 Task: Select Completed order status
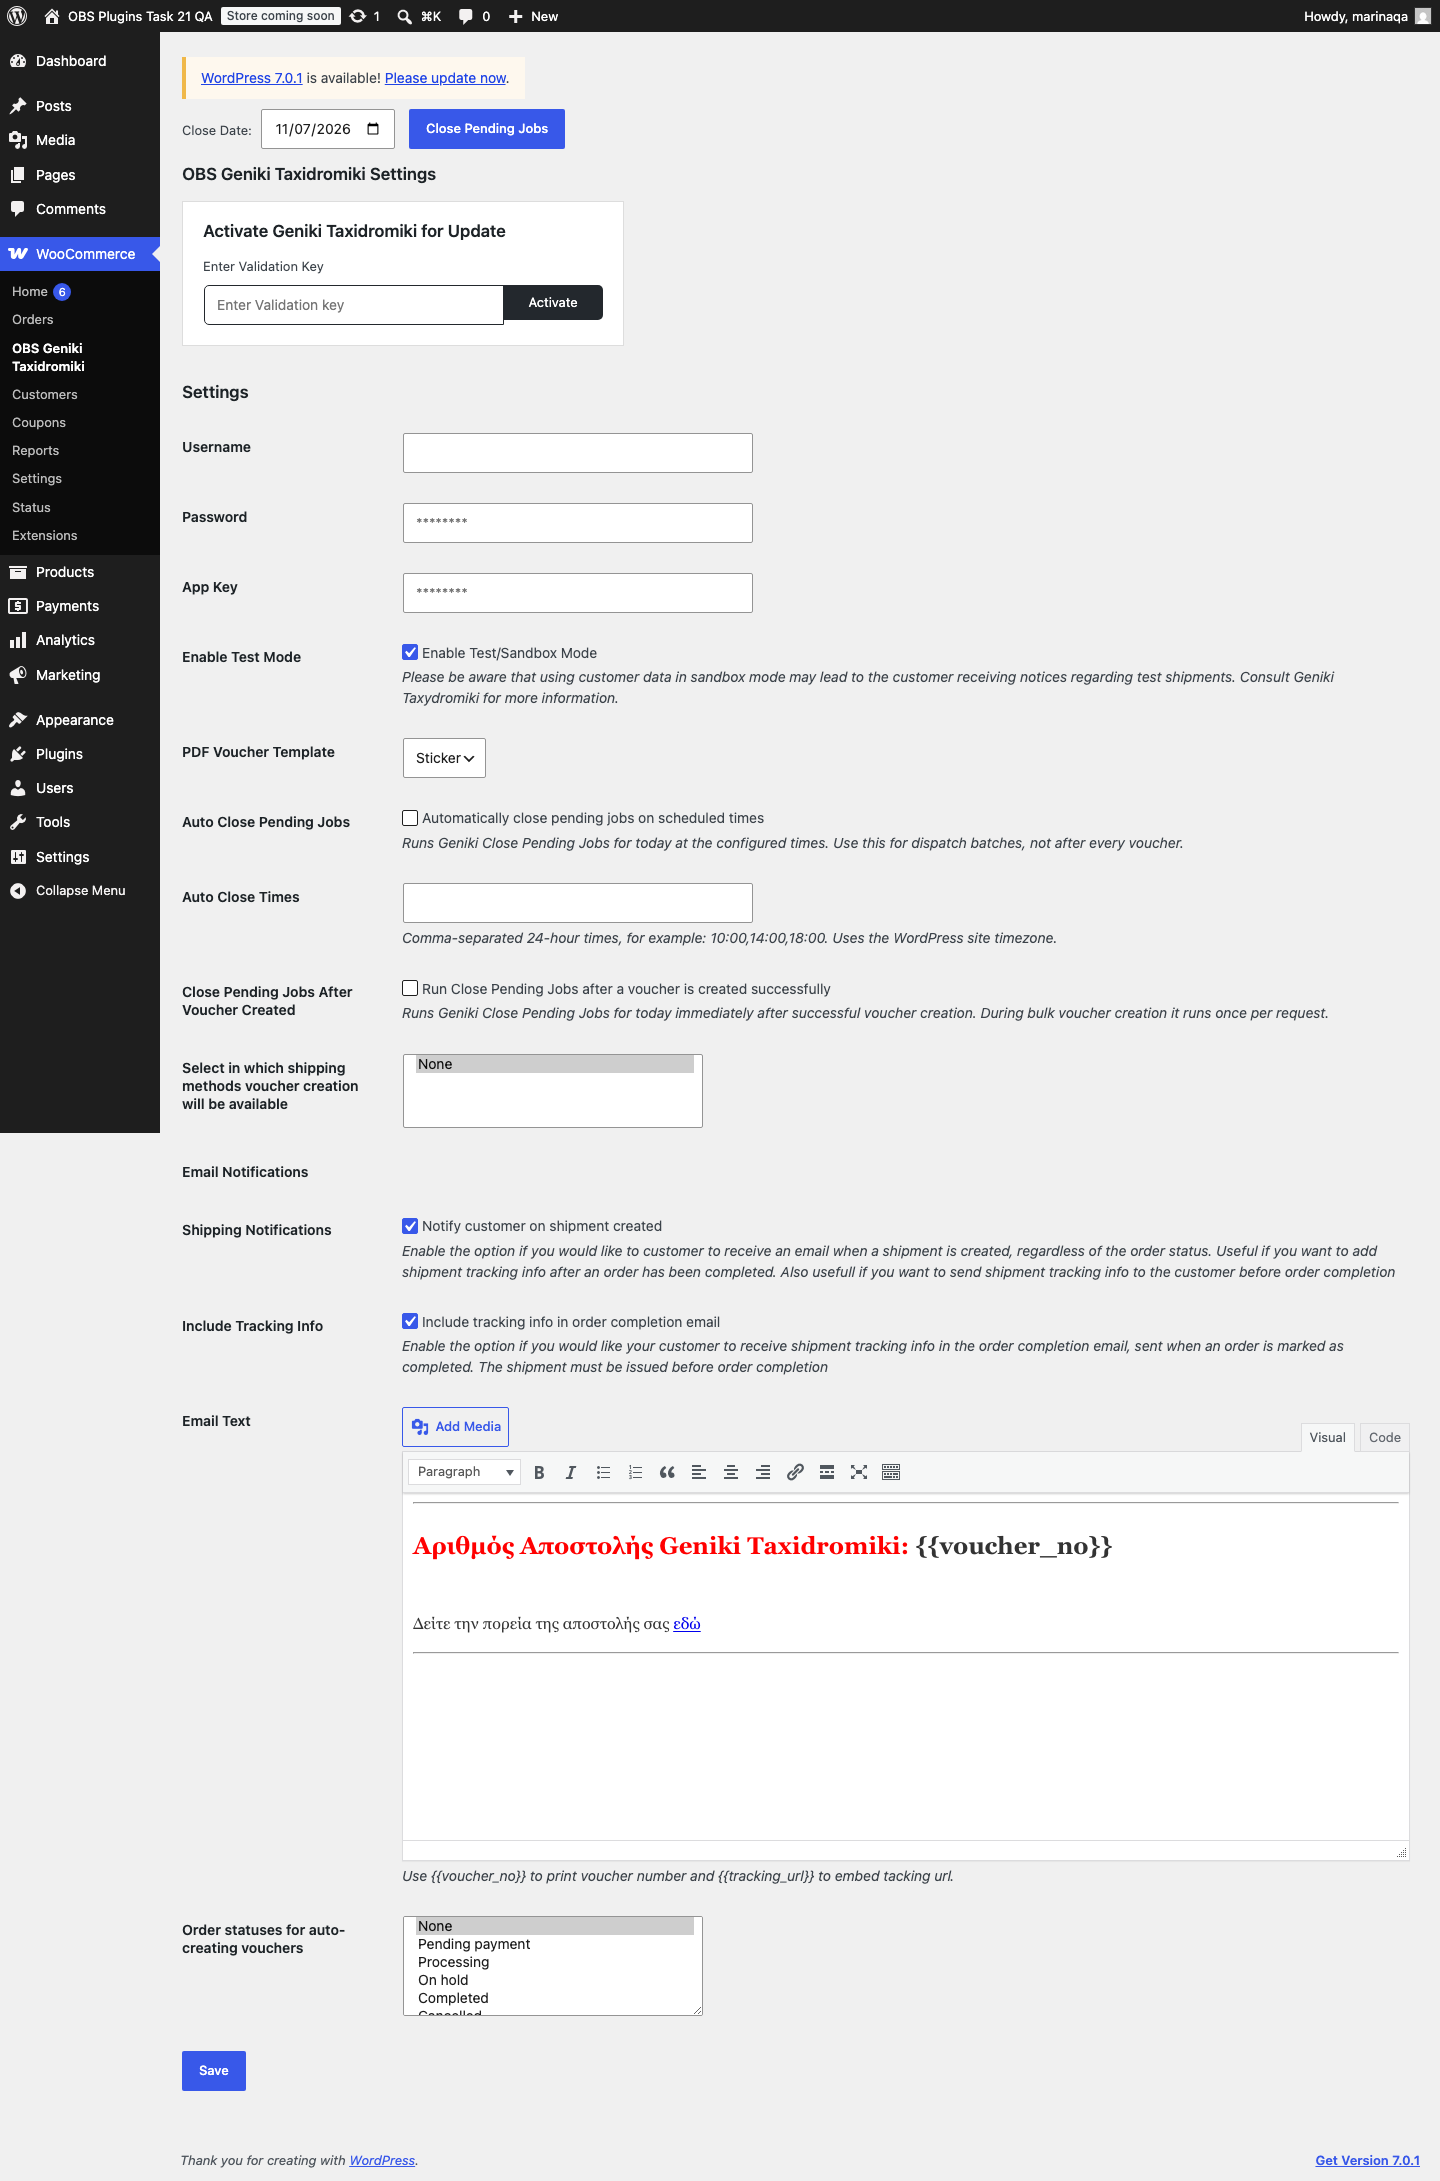click(554, 1998)
